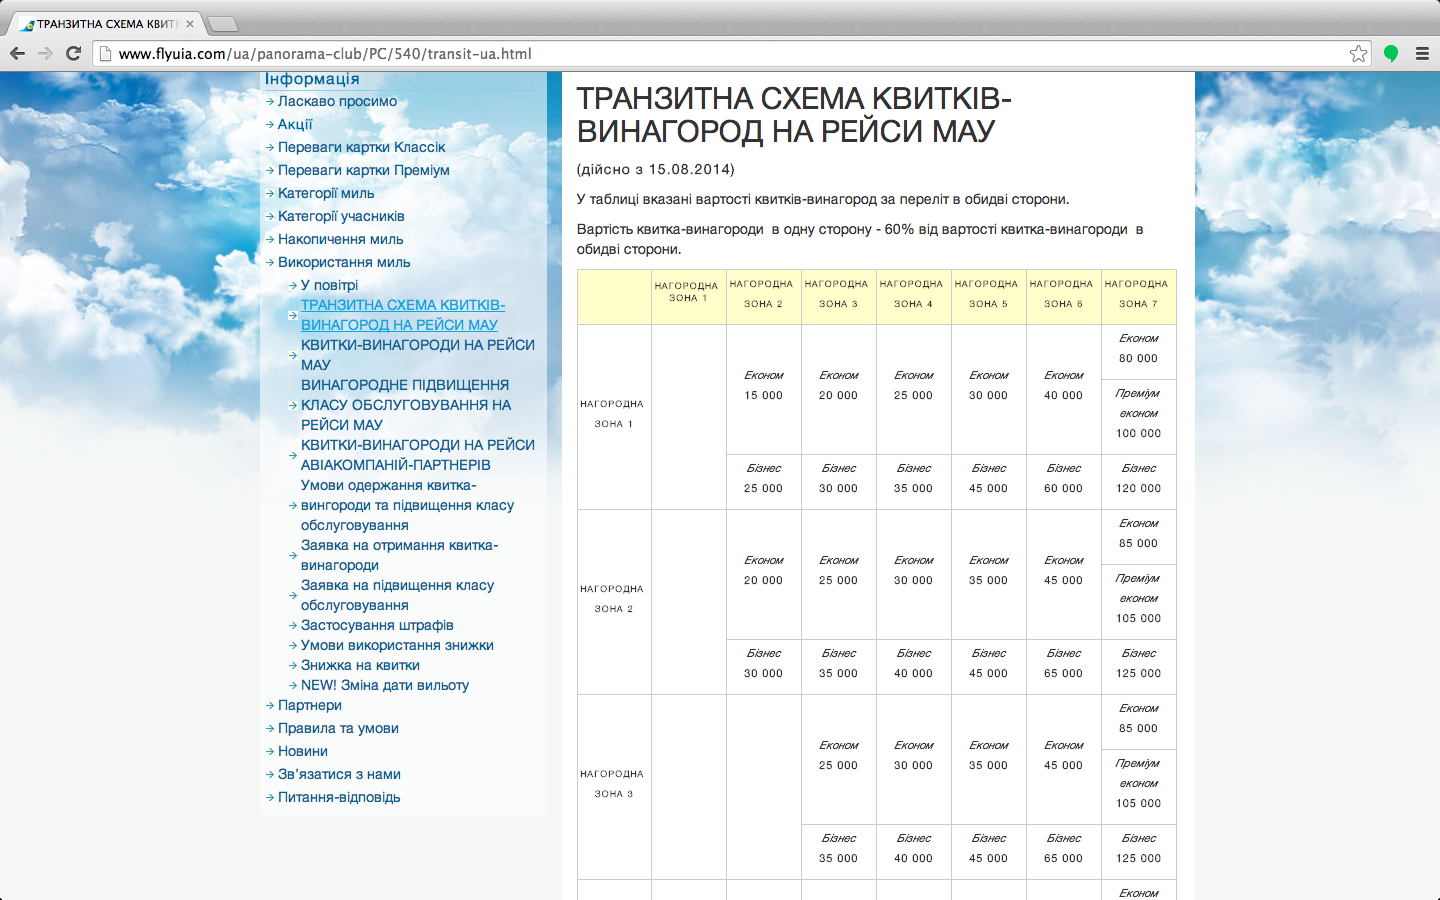Open Знижка на квитки link
The height and width of the screenshot is (900, 1440).
tap(360, 665)
